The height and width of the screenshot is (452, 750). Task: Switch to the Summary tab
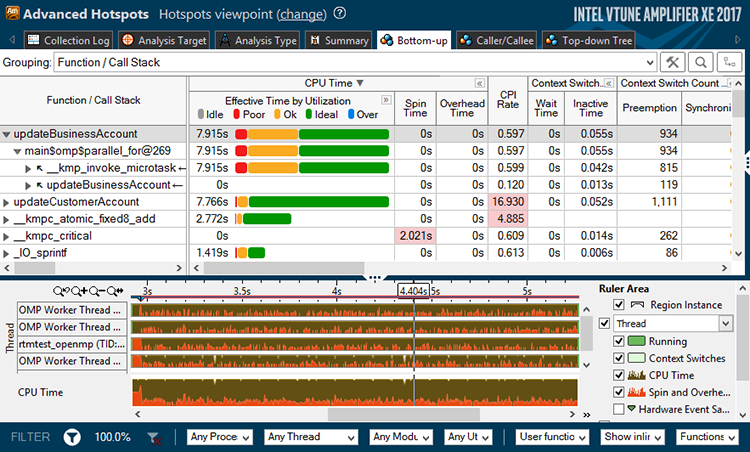(x=338, y=40)
